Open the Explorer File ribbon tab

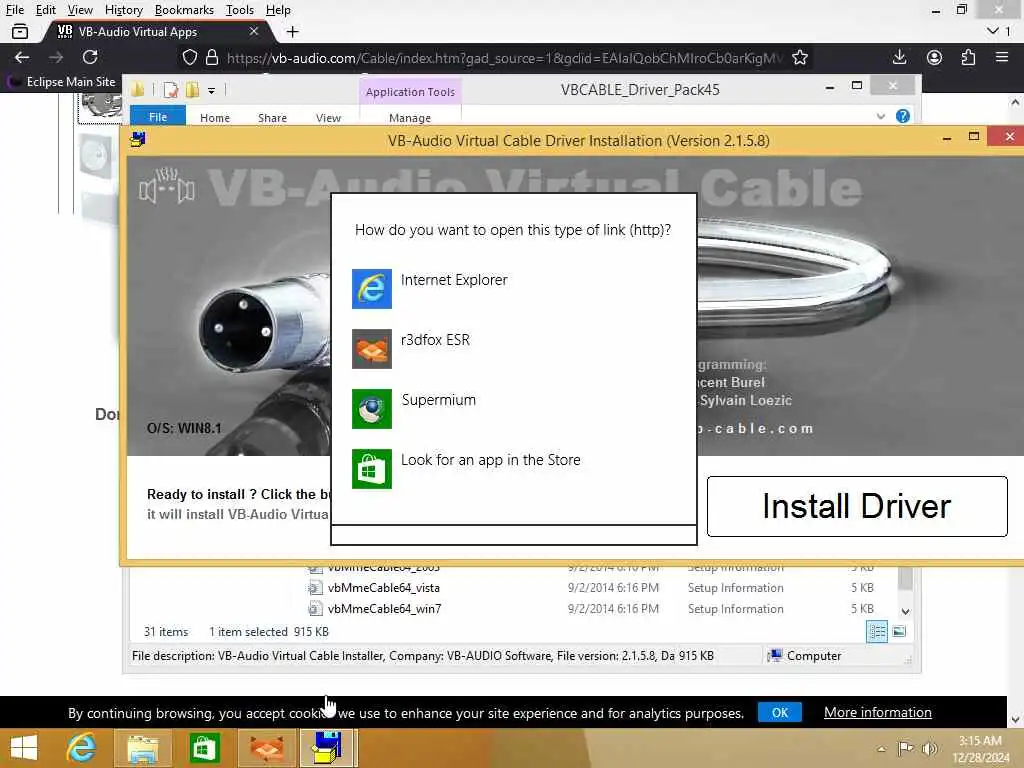click(157, 117)
